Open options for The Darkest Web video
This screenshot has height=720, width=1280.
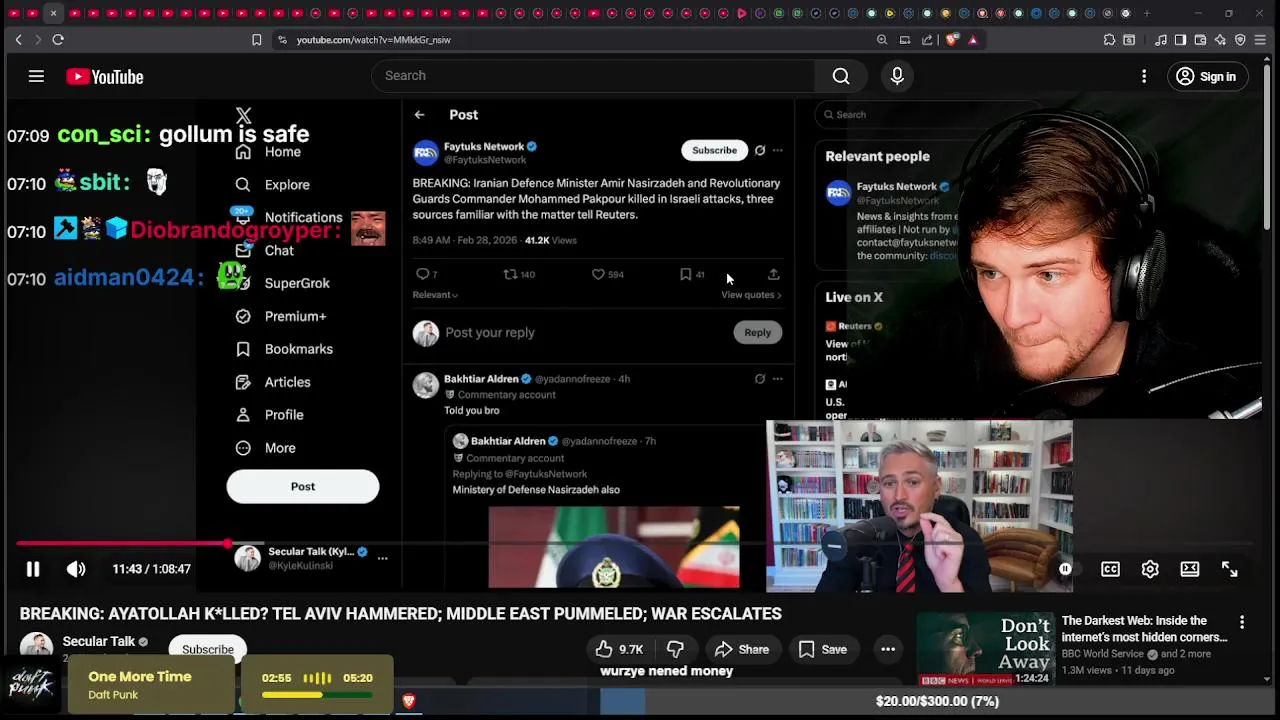1242,622
